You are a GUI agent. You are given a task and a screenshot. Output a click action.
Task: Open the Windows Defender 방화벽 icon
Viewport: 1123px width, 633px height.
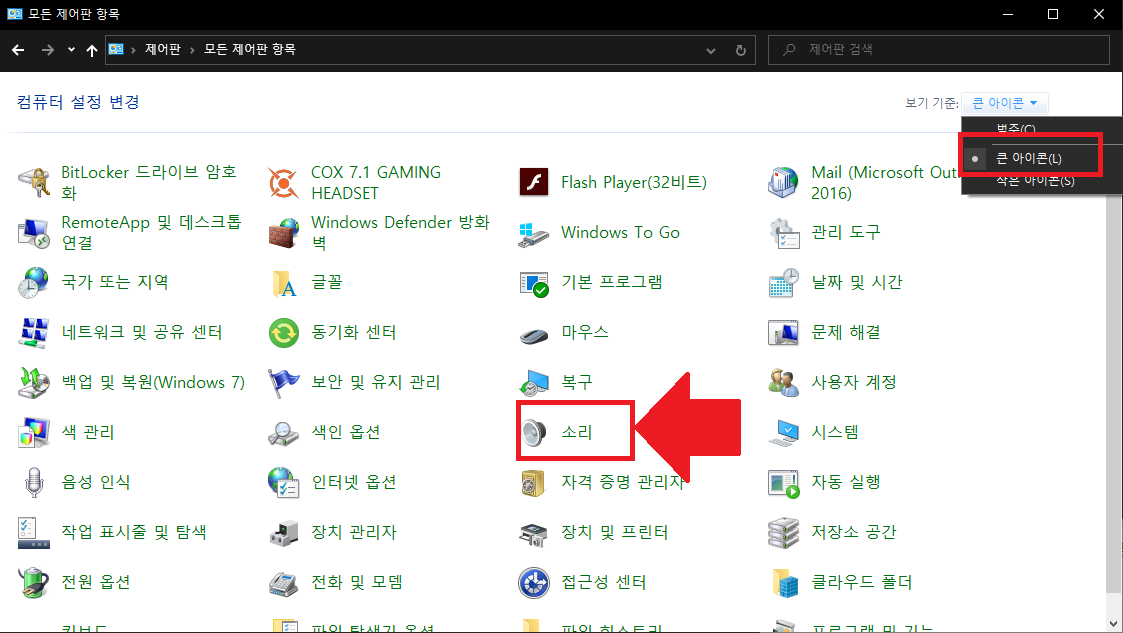[284, 233]
